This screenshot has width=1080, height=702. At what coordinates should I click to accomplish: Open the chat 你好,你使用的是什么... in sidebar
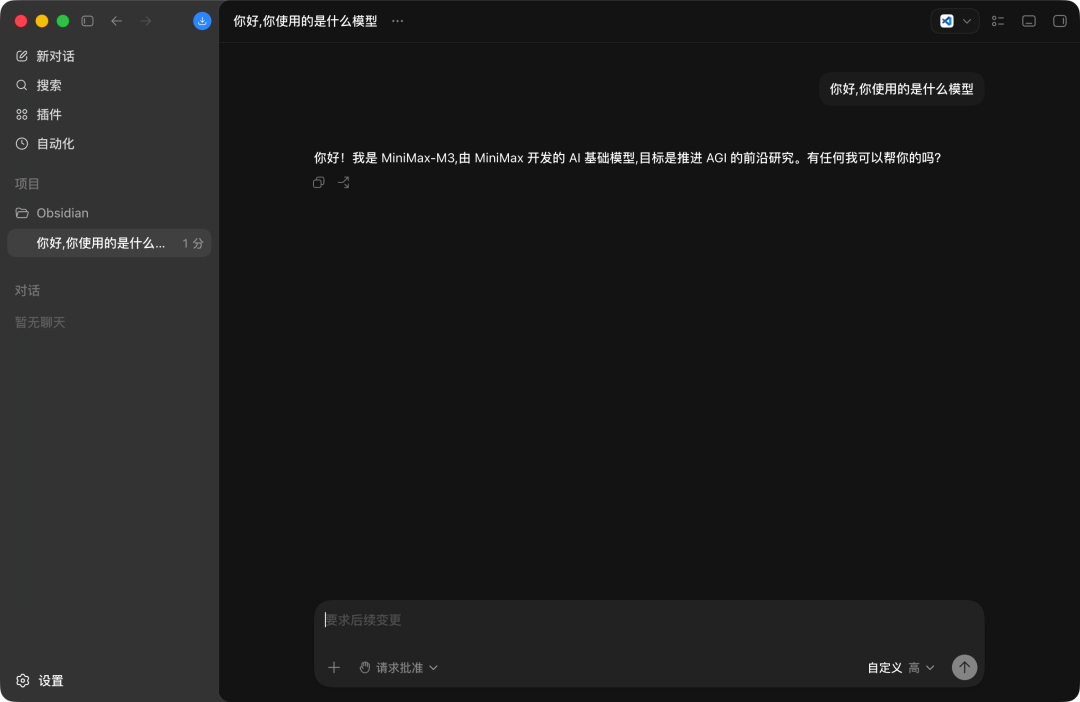click(x=110, y=242)
